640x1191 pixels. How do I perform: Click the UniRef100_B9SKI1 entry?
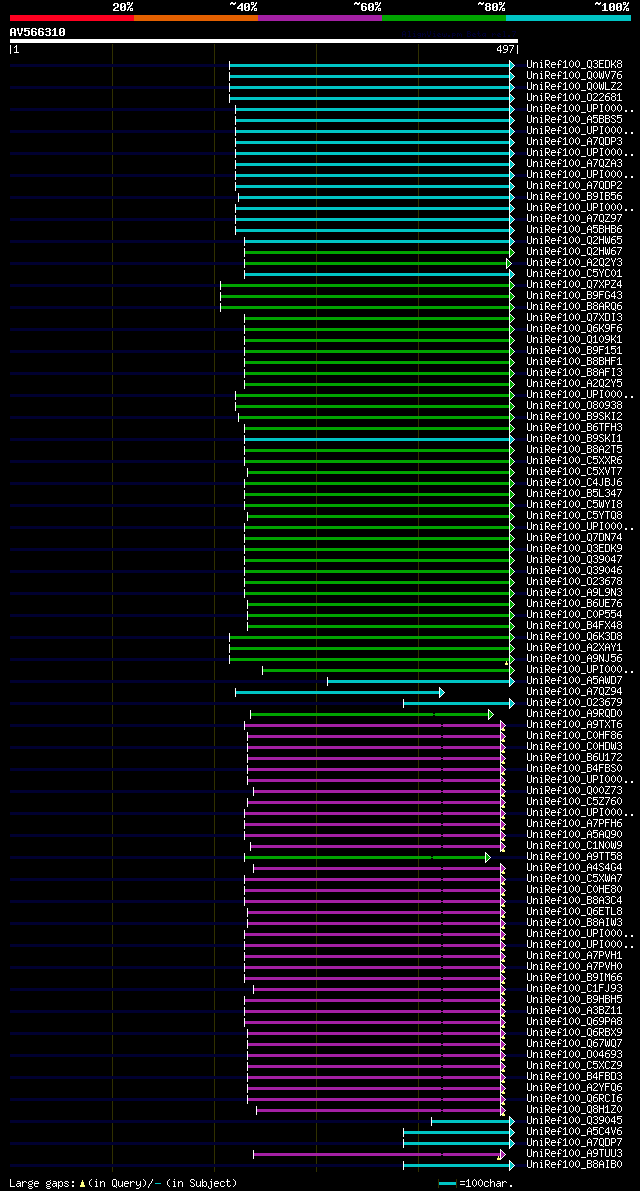point(574,439)
